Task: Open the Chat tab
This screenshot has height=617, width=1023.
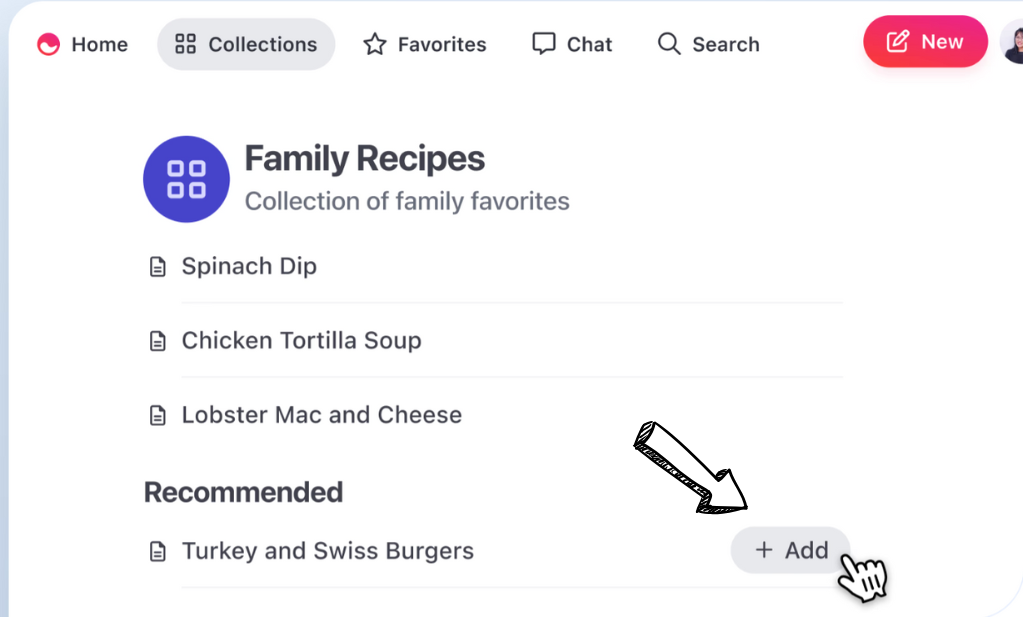Action: [589, 45]
